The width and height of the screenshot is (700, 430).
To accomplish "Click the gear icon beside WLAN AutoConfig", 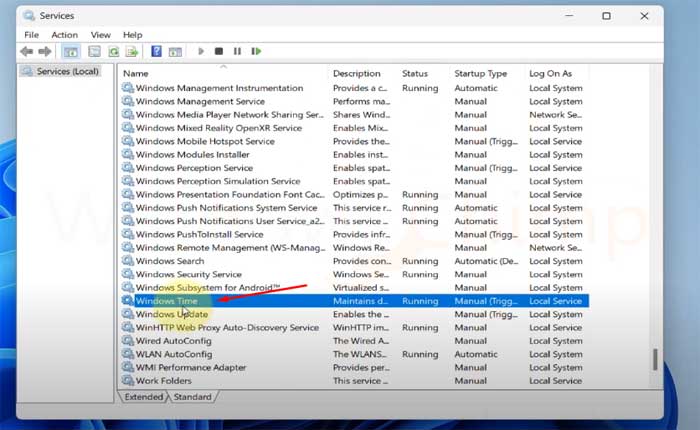I will click(x=128, y=354).
